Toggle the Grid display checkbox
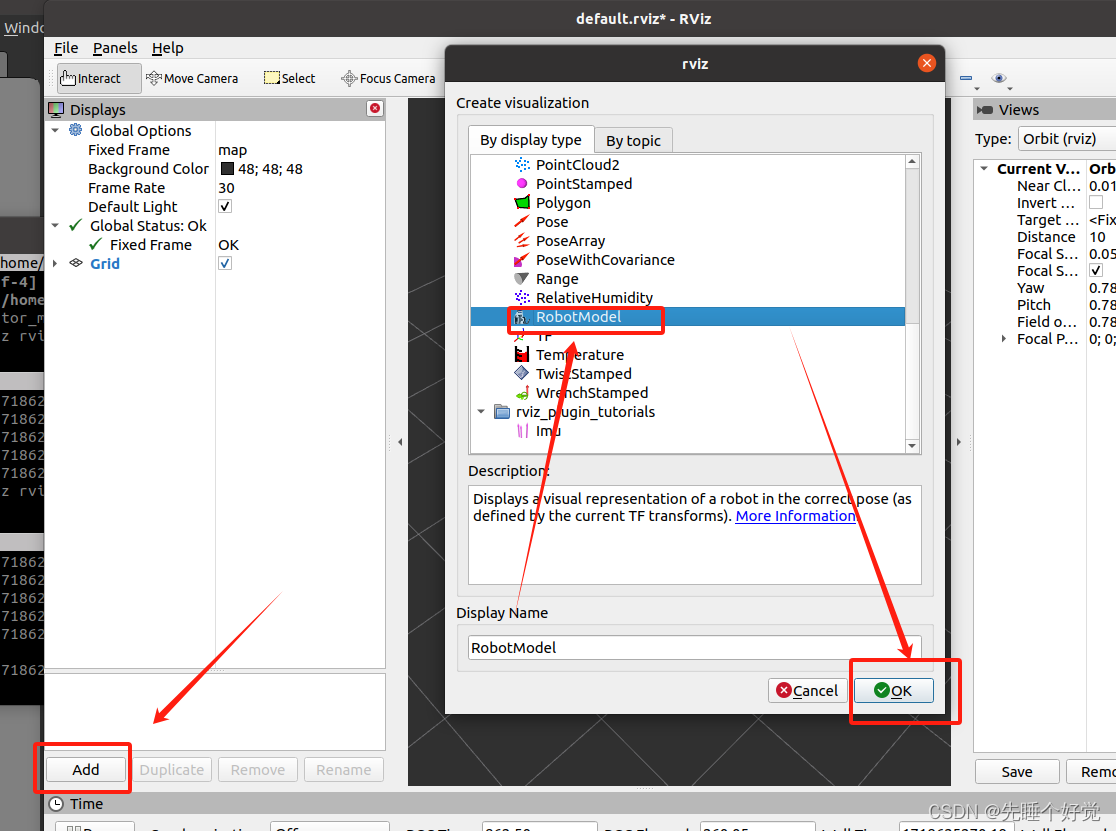 (x=225, y=263)
